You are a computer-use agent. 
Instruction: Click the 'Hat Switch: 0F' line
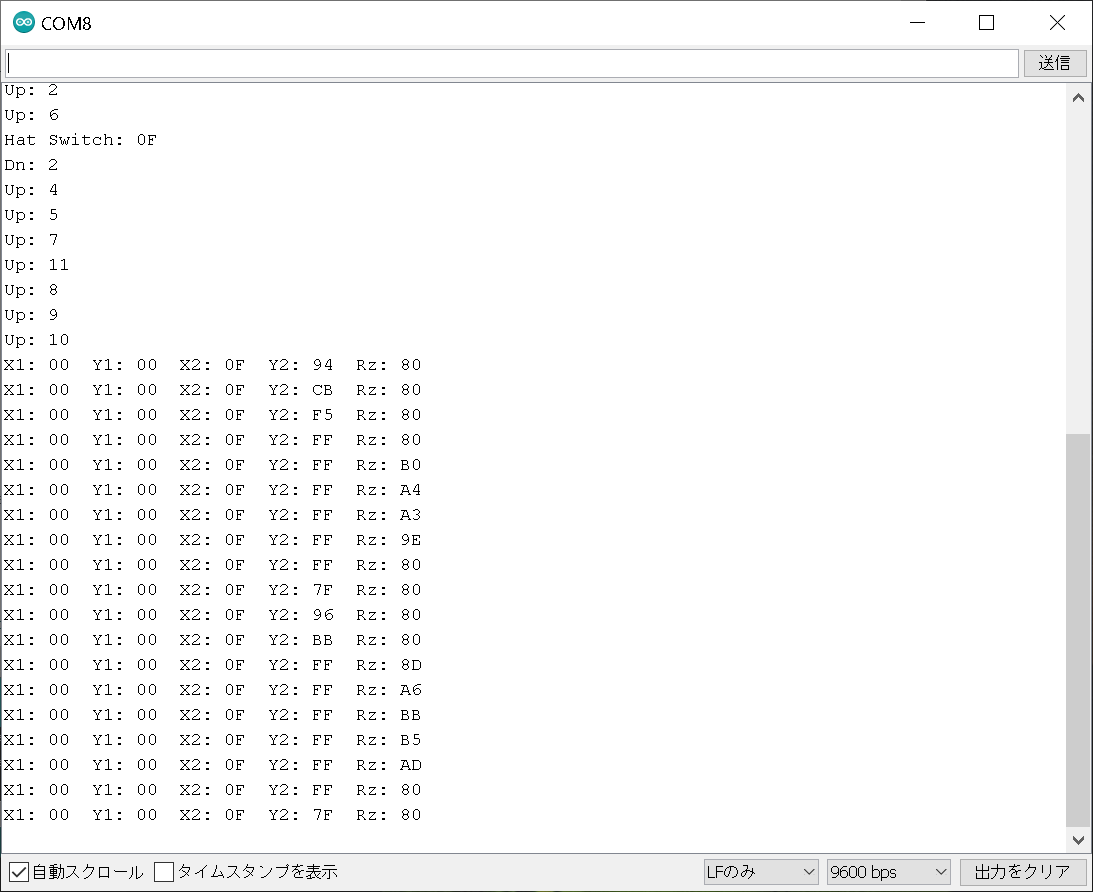point(81,140)
